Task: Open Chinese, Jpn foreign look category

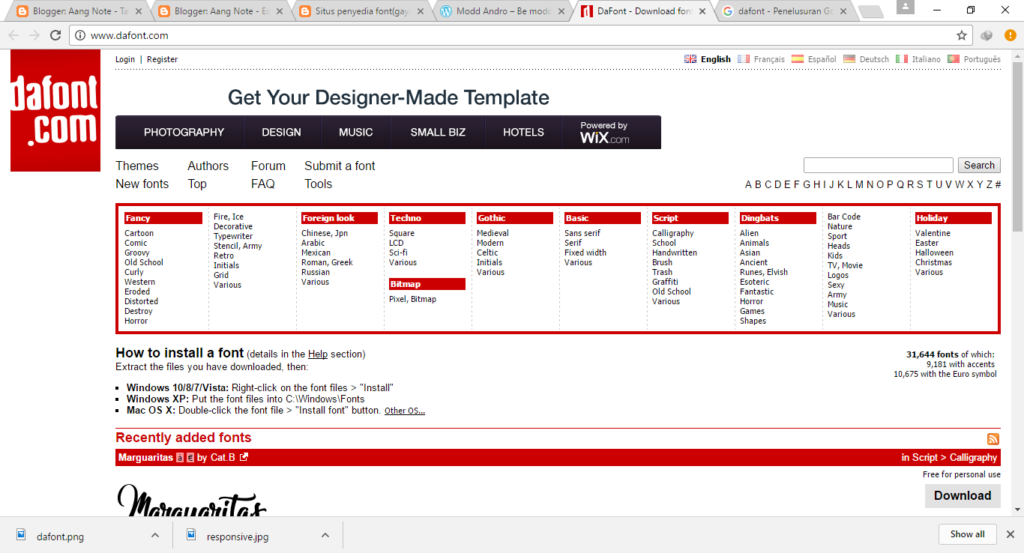Action: [x=325, y=233]
